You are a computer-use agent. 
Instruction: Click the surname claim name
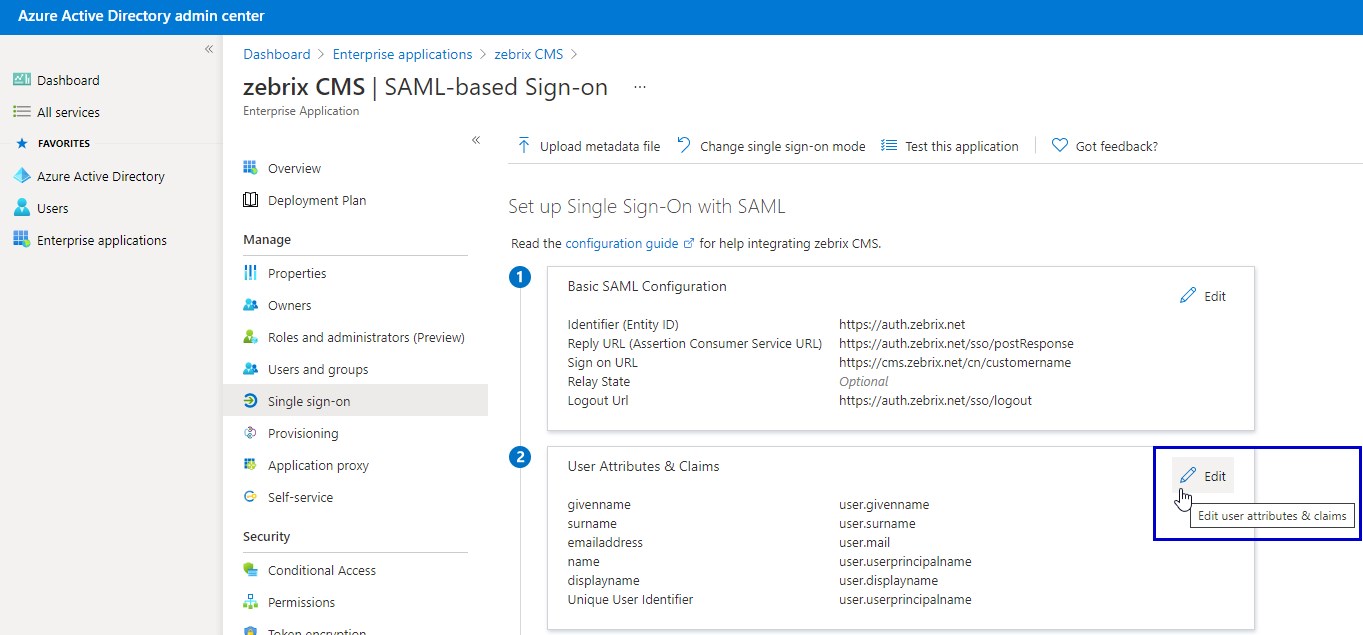592,523
